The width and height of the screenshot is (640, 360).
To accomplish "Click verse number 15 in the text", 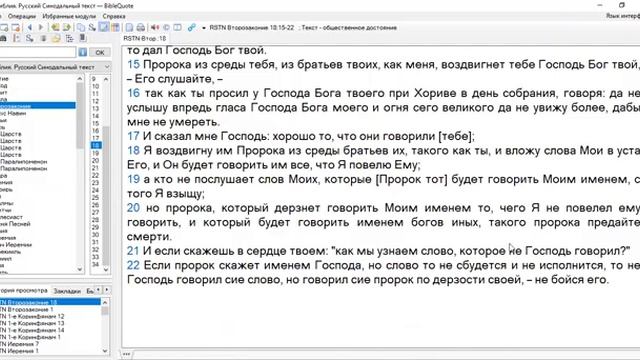I will point(133,64).
